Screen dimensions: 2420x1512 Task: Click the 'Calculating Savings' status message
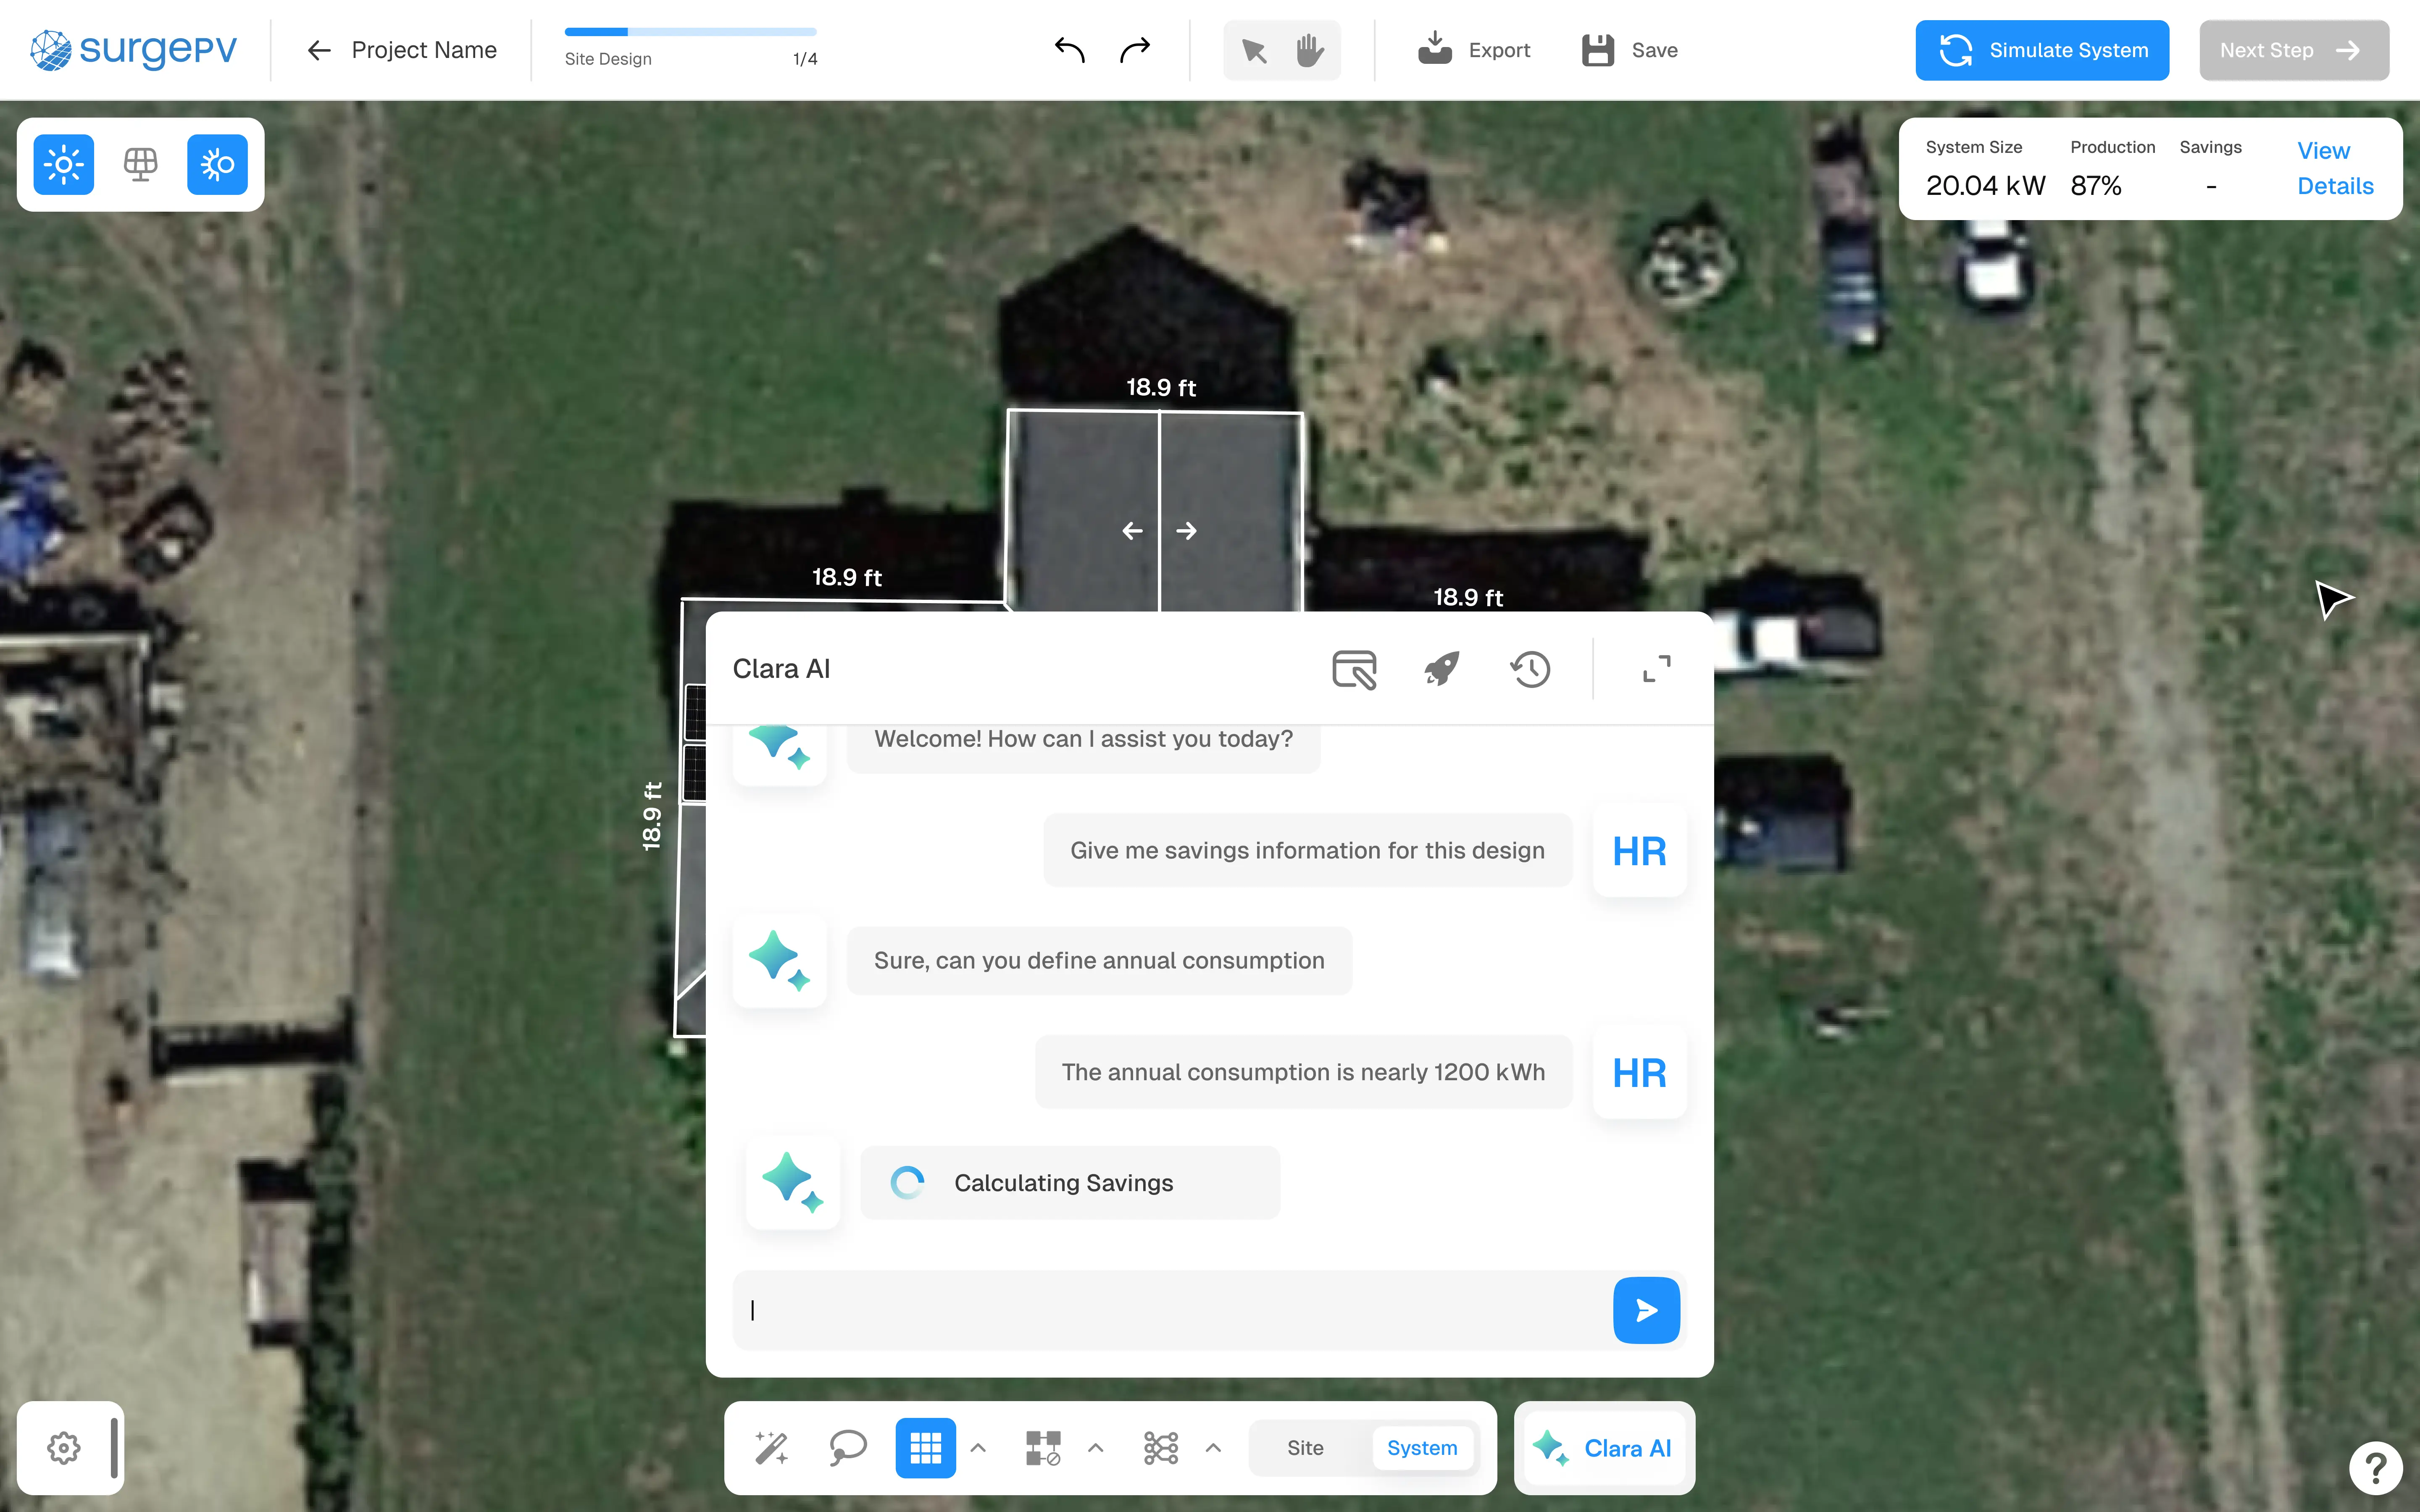point(1070,1183)
